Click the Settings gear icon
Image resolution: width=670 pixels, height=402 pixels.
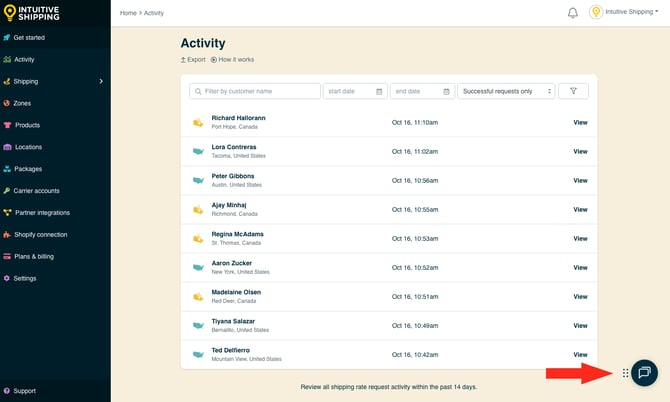(6, 278)
